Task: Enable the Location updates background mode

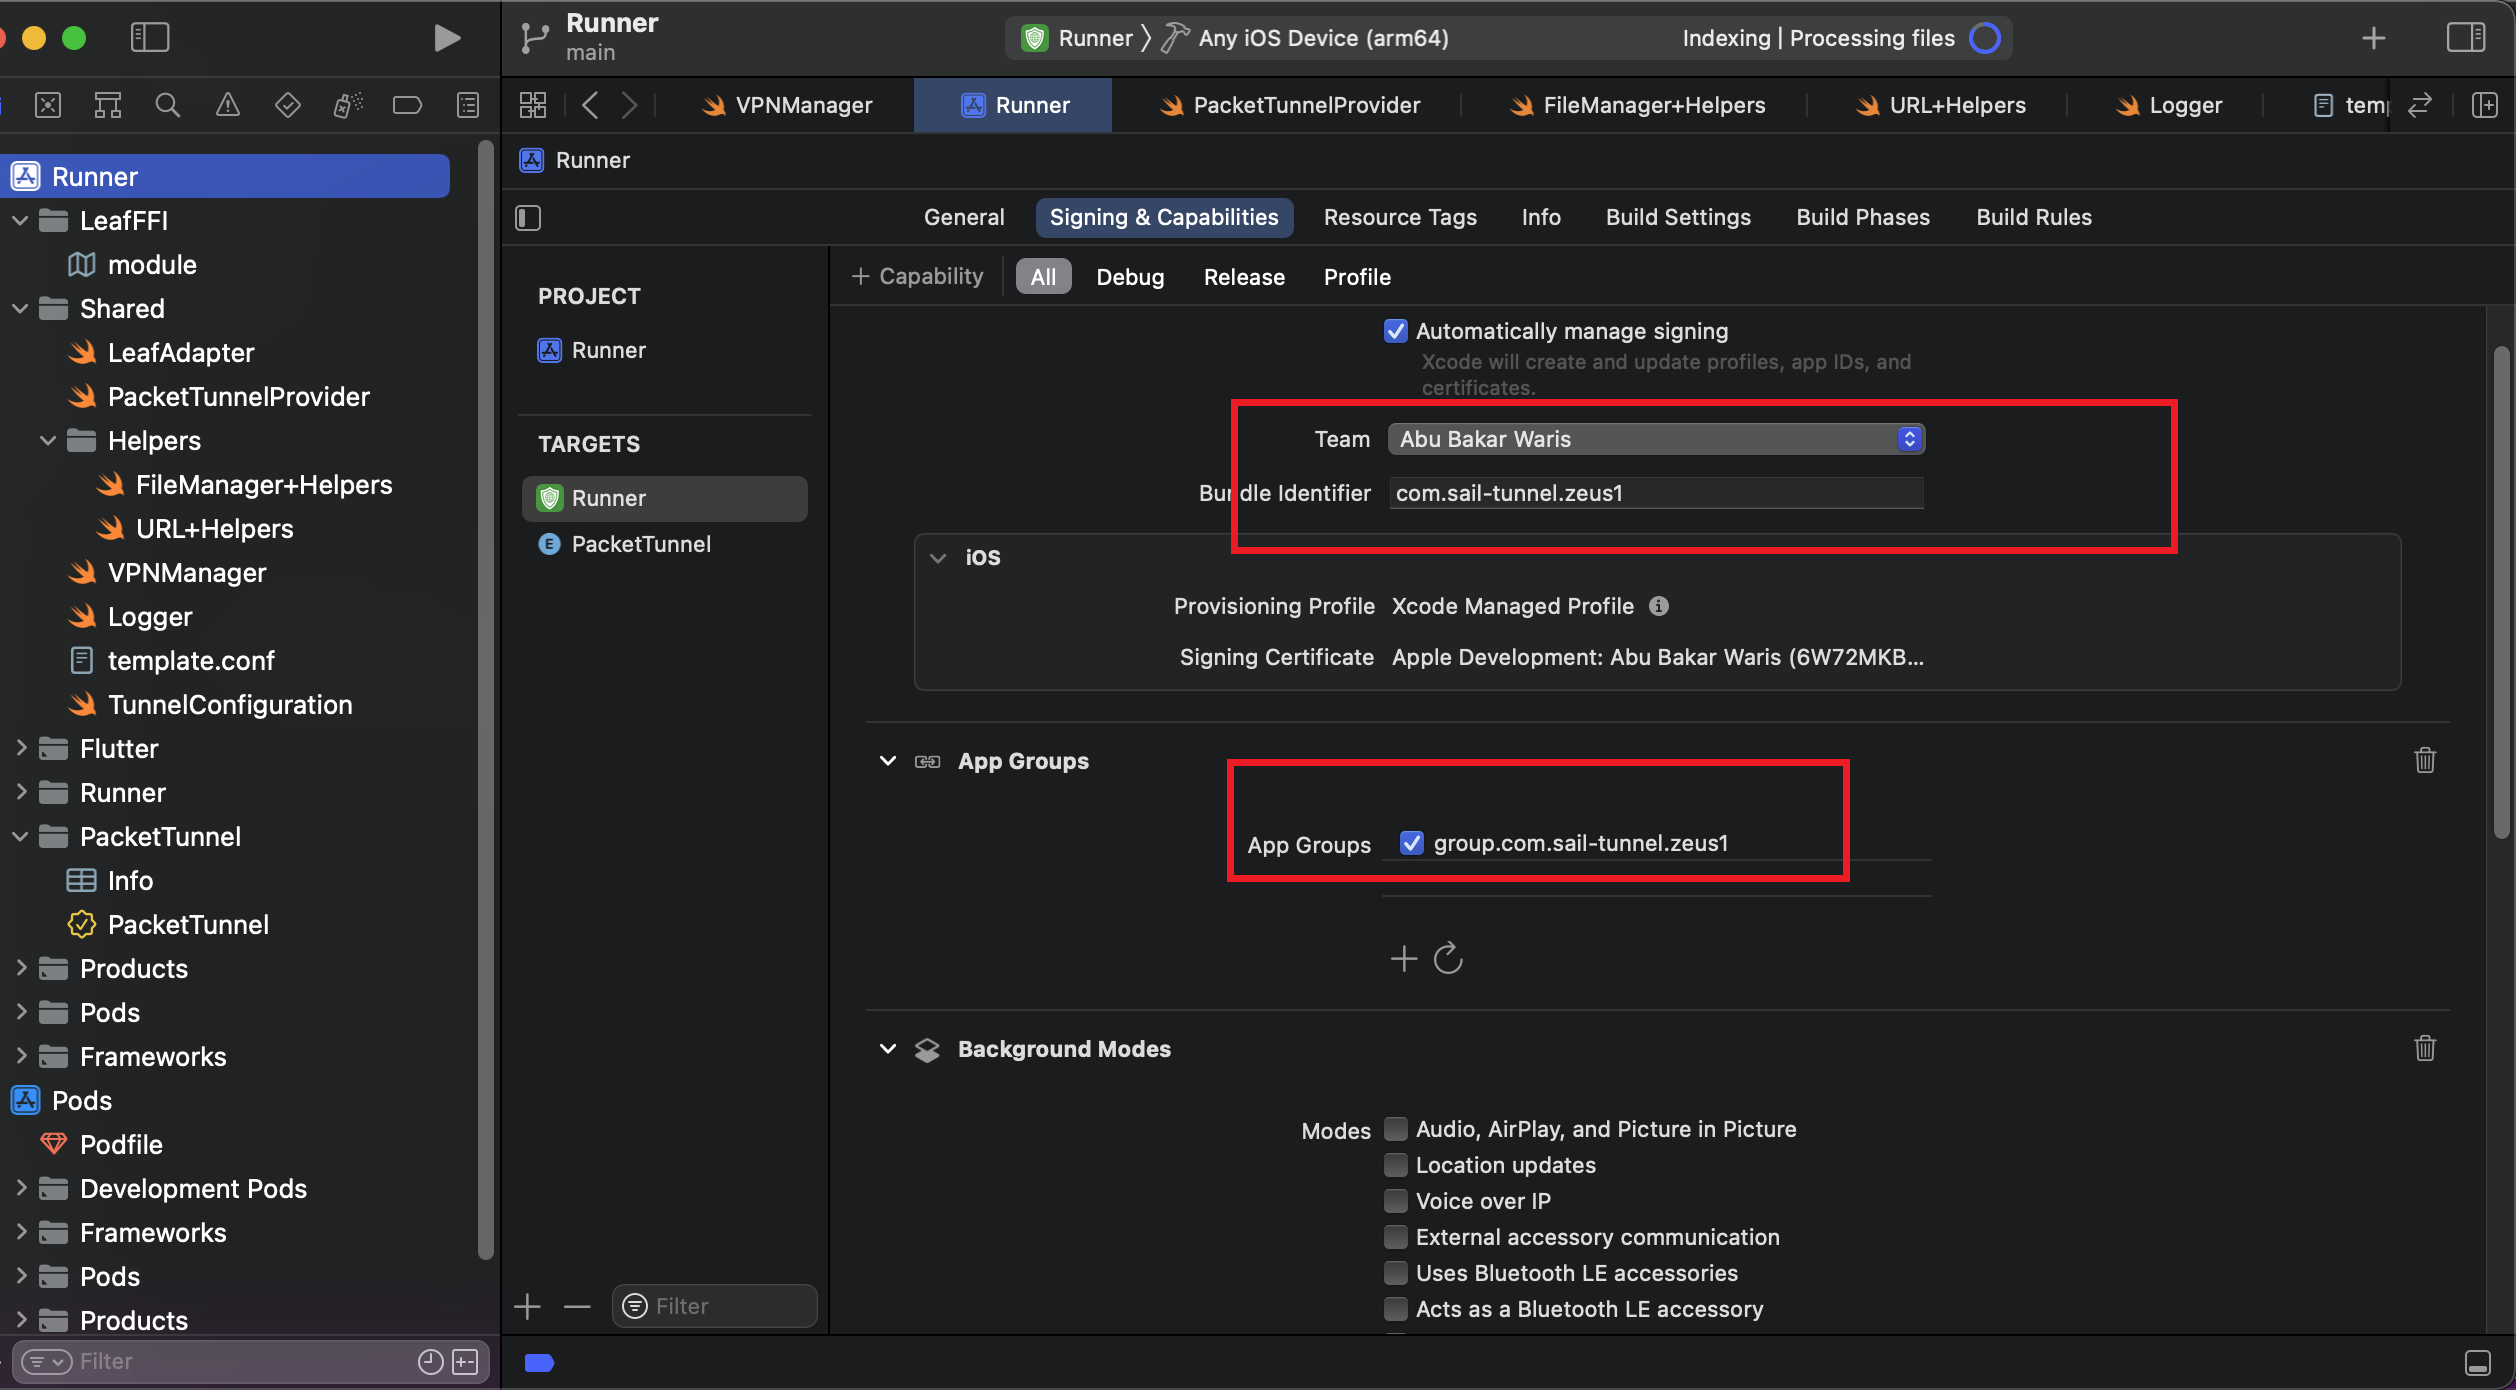Action: pyautogui.click(x=1395, y=1165)
